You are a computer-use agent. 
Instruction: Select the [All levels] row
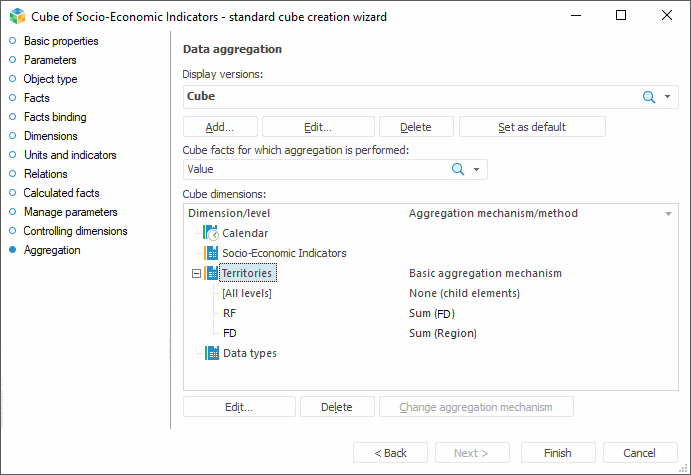pos(247,293)
